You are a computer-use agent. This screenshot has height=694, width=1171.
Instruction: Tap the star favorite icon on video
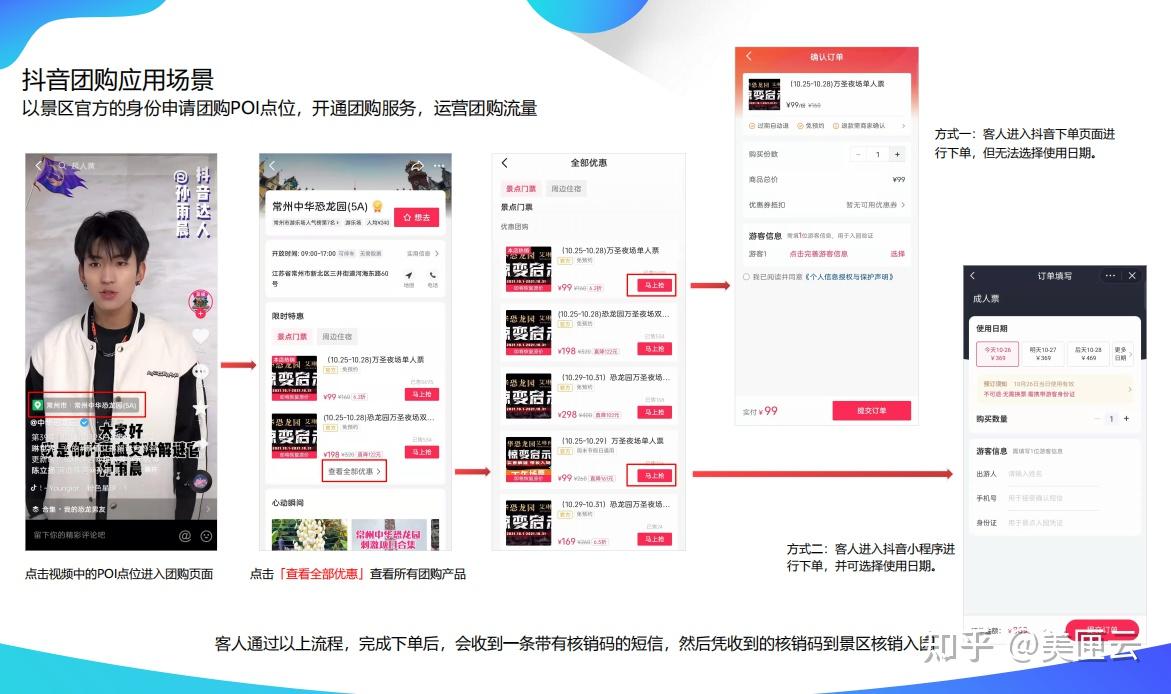pos(200,409)
